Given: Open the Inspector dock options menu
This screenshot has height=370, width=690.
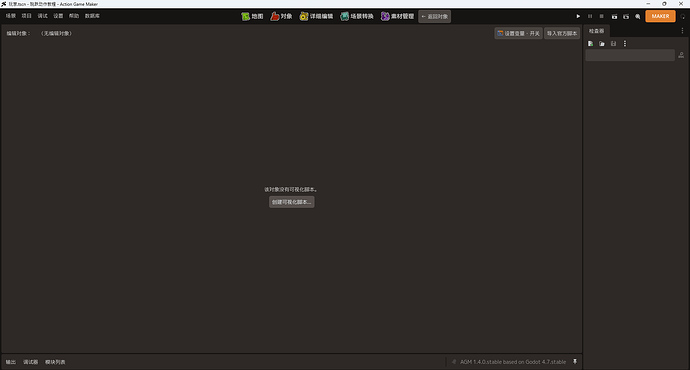Looking at the screenshot, I should 682,31.
